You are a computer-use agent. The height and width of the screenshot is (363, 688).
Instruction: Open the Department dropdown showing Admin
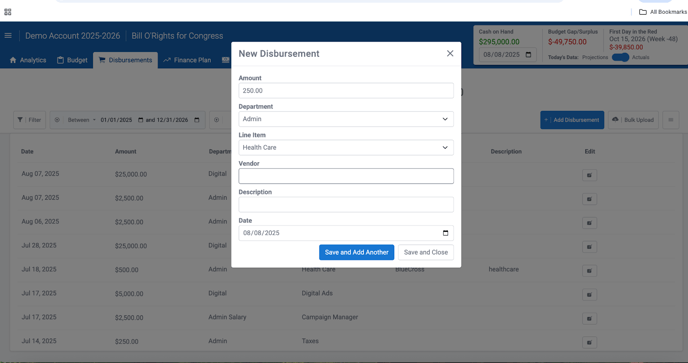point(346,119)
